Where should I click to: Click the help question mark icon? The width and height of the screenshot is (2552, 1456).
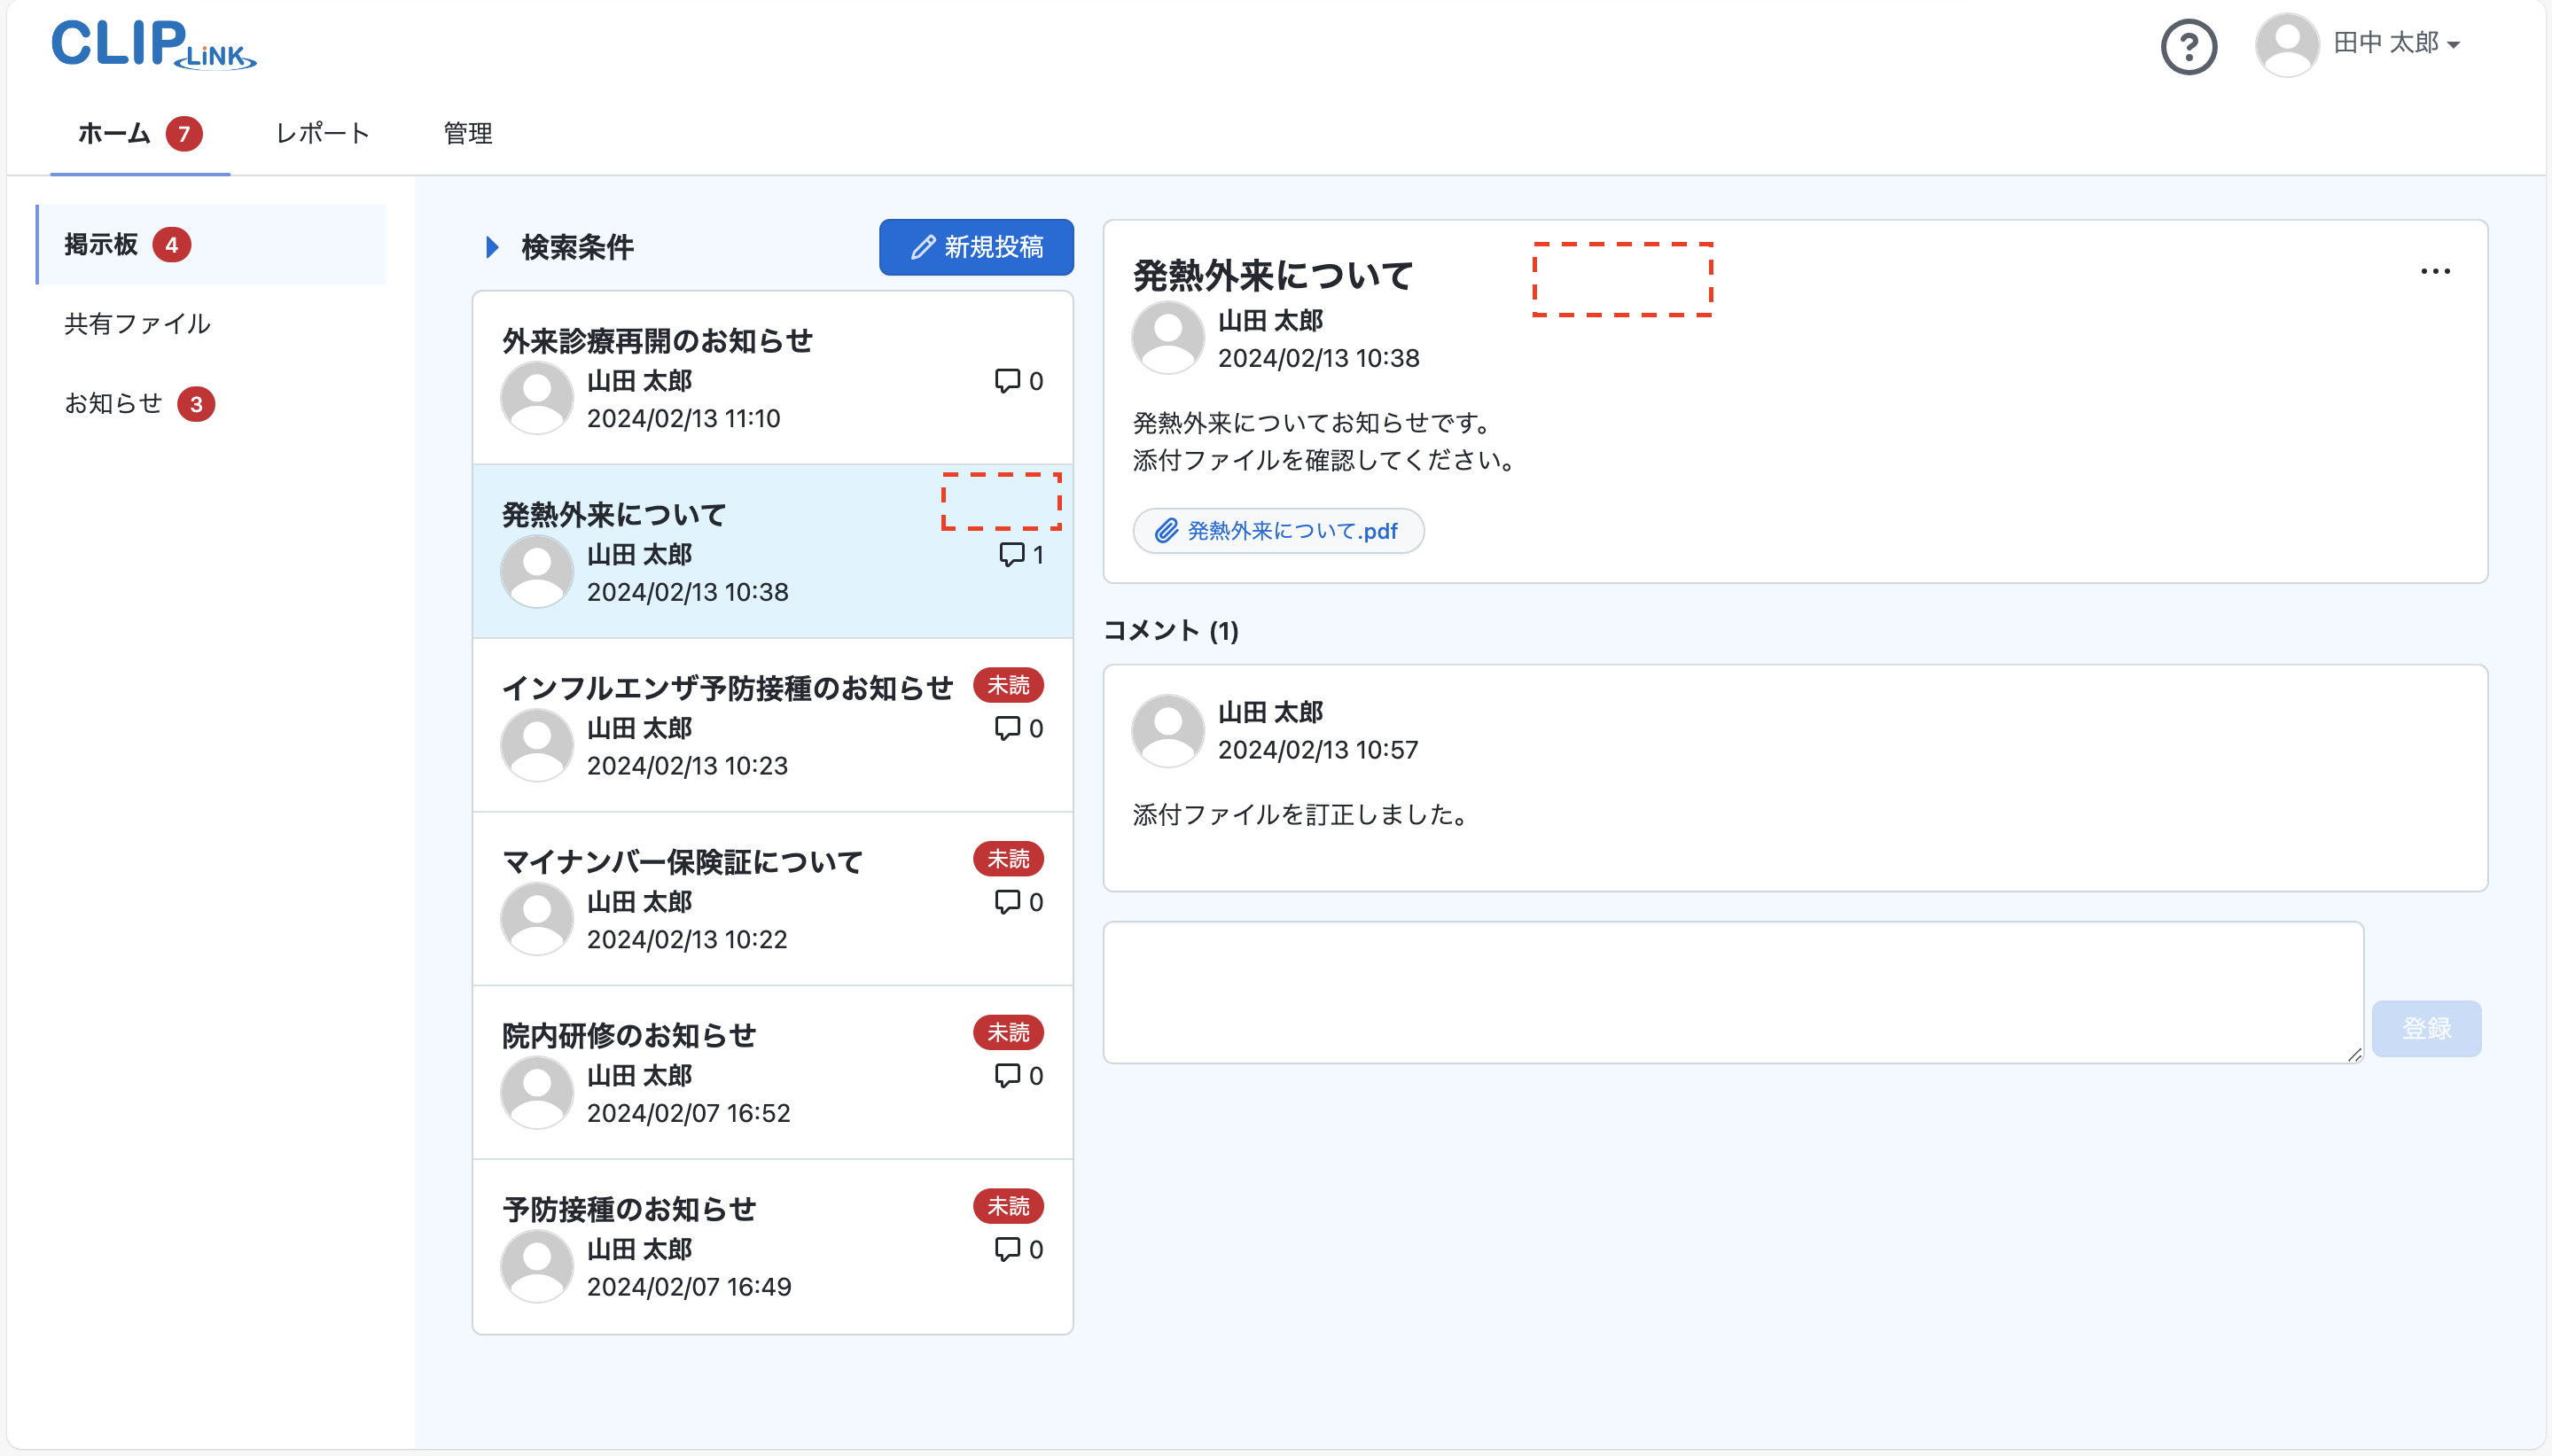[x=2188, y=46]
